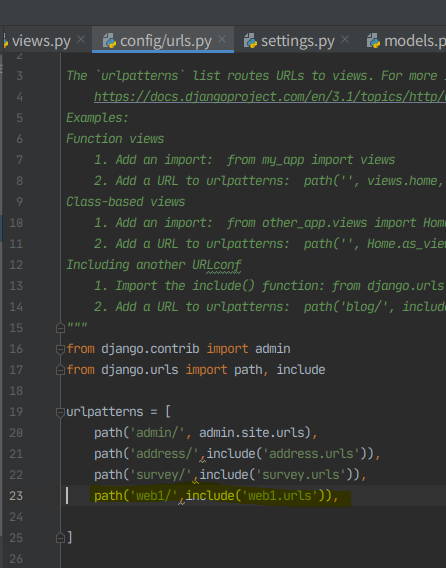This screenshot has width=446, height=568.
Task: Close the config/urls.py tab
Action: coord(222,39)
